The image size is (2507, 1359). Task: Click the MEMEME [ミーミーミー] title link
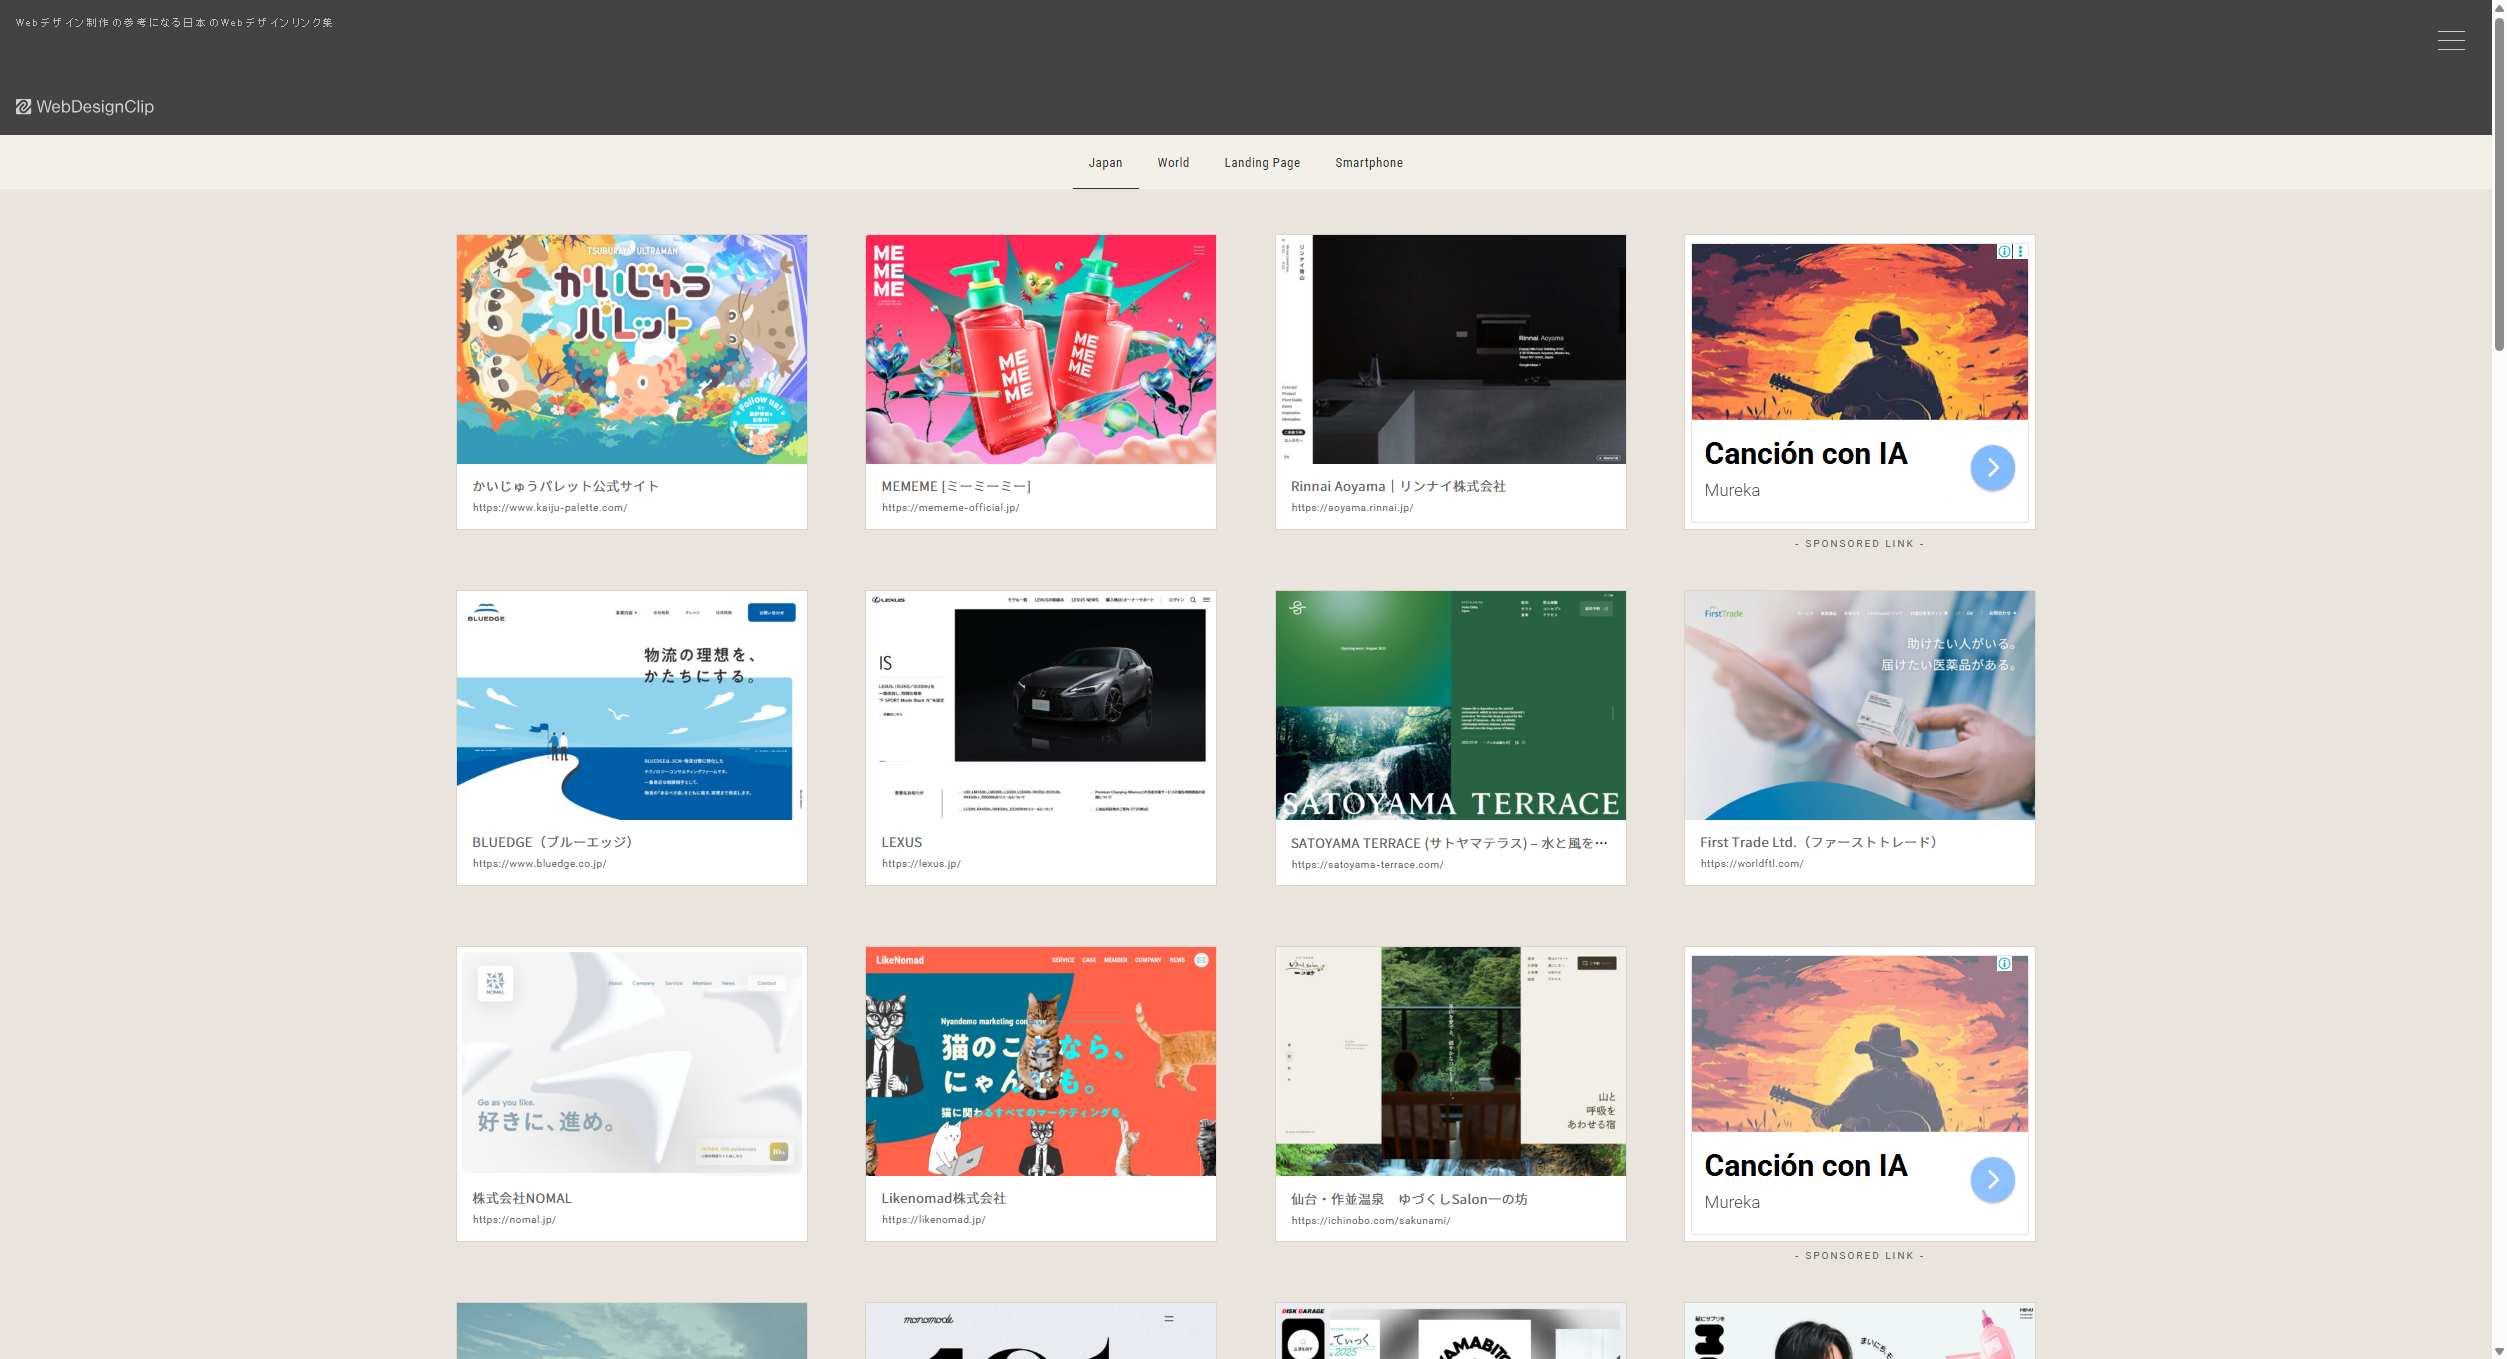[x=955, y=486]
